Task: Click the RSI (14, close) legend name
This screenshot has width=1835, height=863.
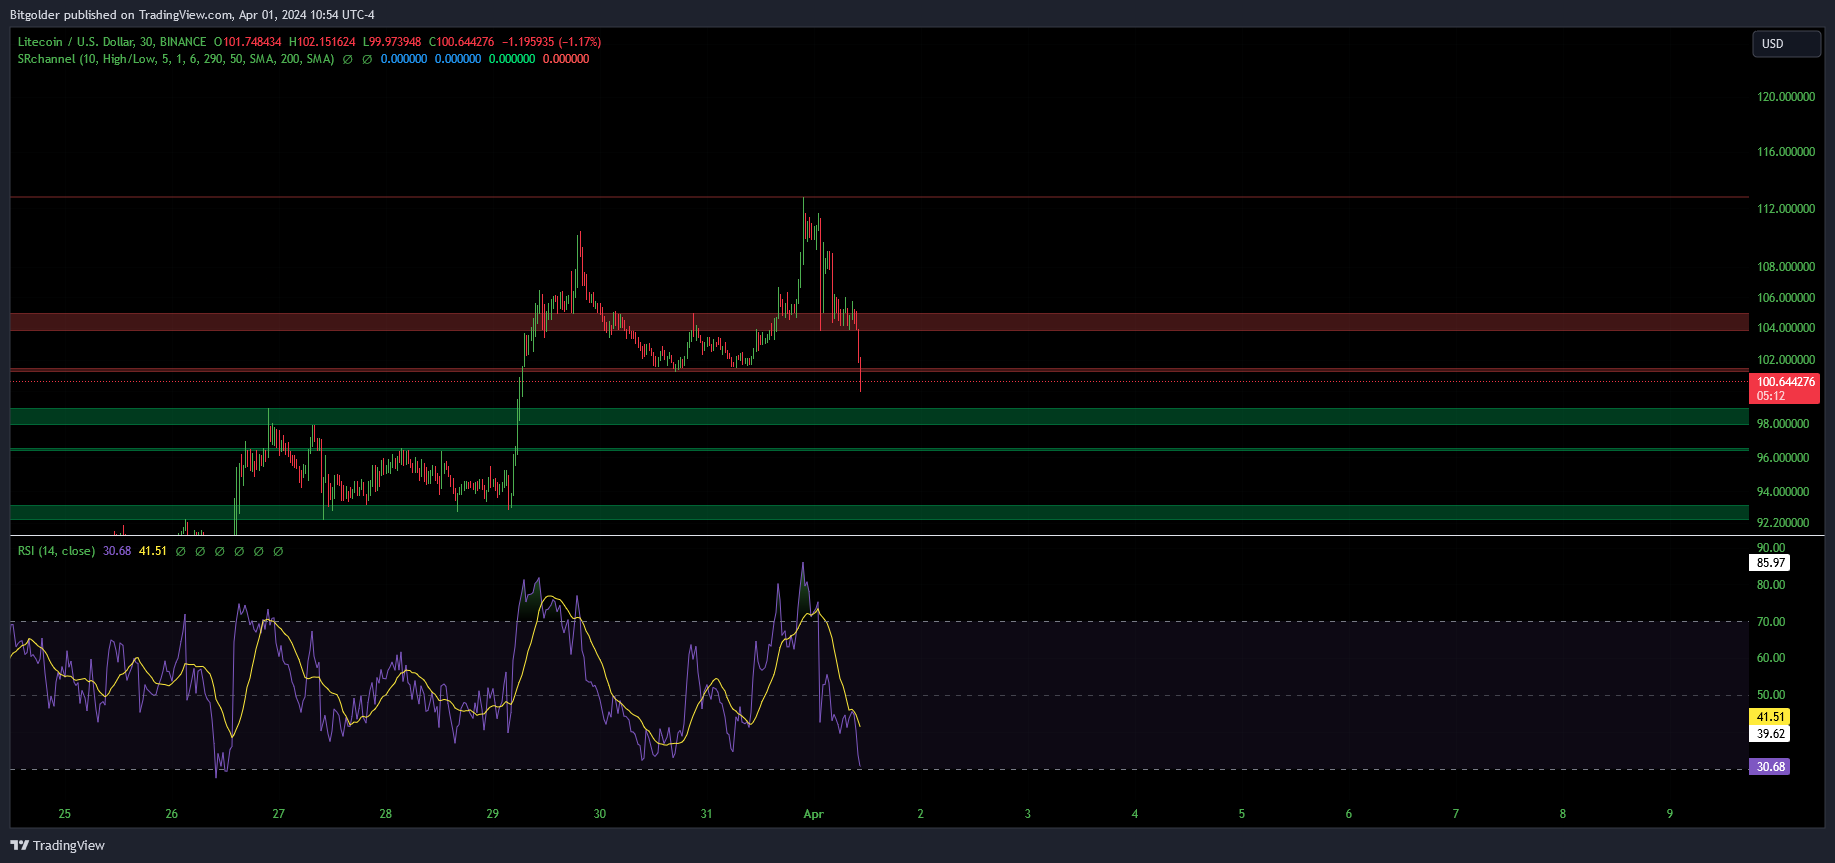Action: pyautogui.click(x=56, y=551)
